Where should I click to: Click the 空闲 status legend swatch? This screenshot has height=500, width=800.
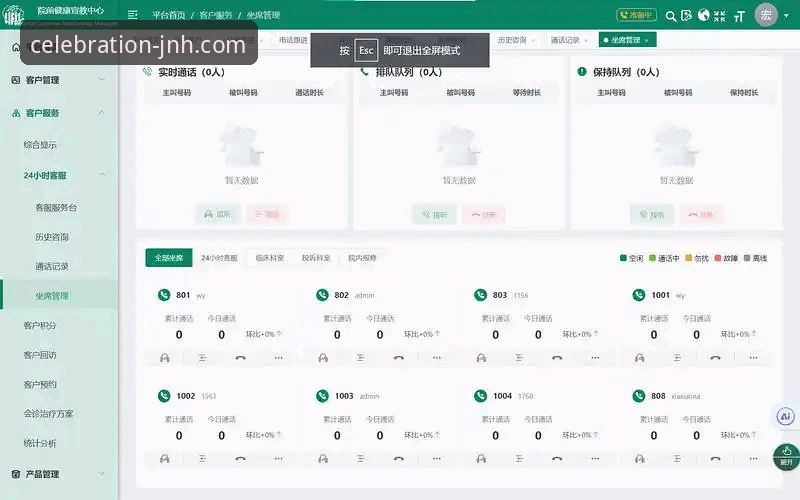623,258
